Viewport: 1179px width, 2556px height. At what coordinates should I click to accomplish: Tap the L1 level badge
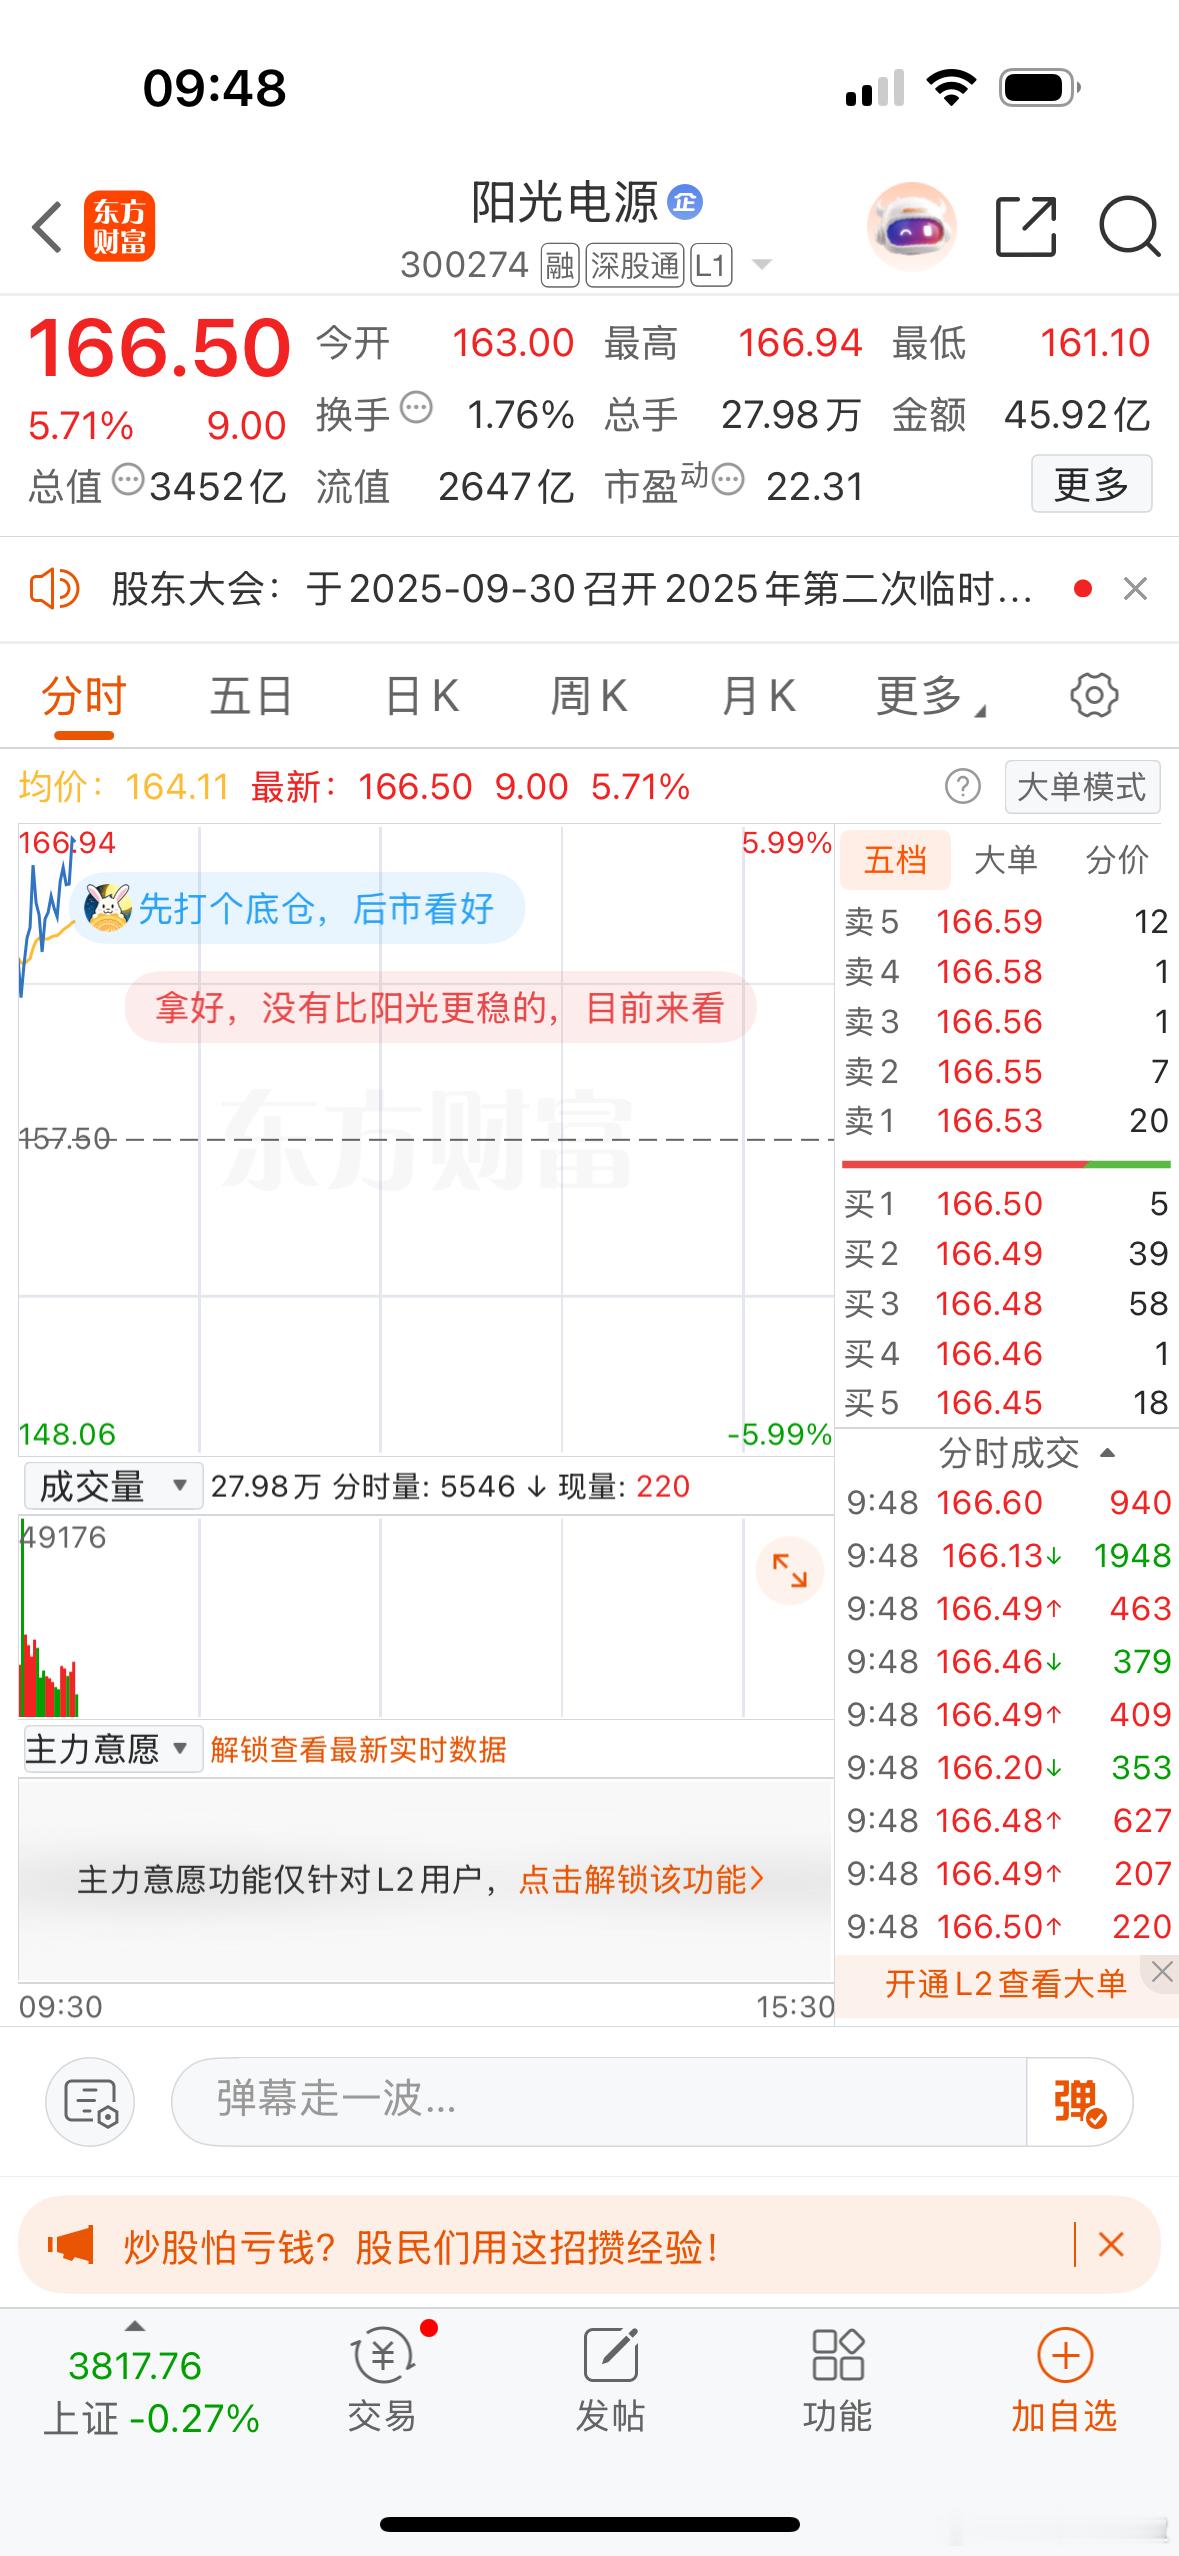(710, 266)
